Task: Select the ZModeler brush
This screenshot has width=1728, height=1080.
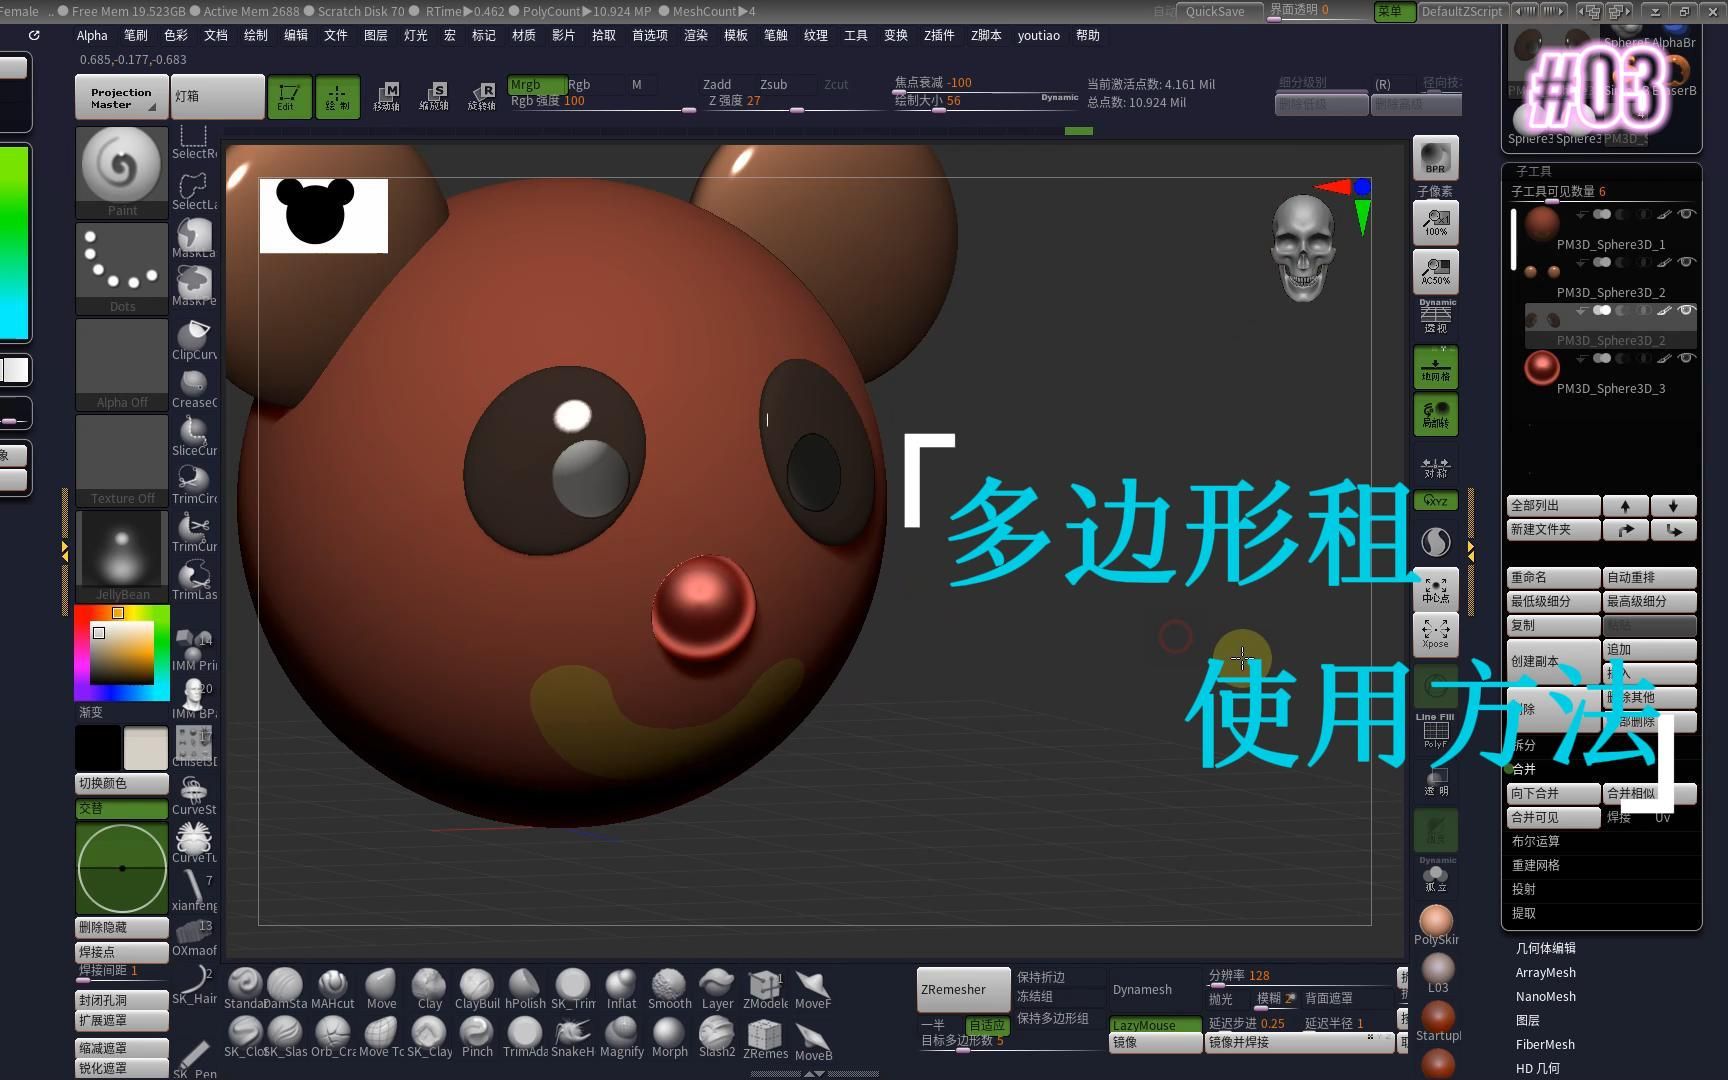Action: (x=765, y=985)
